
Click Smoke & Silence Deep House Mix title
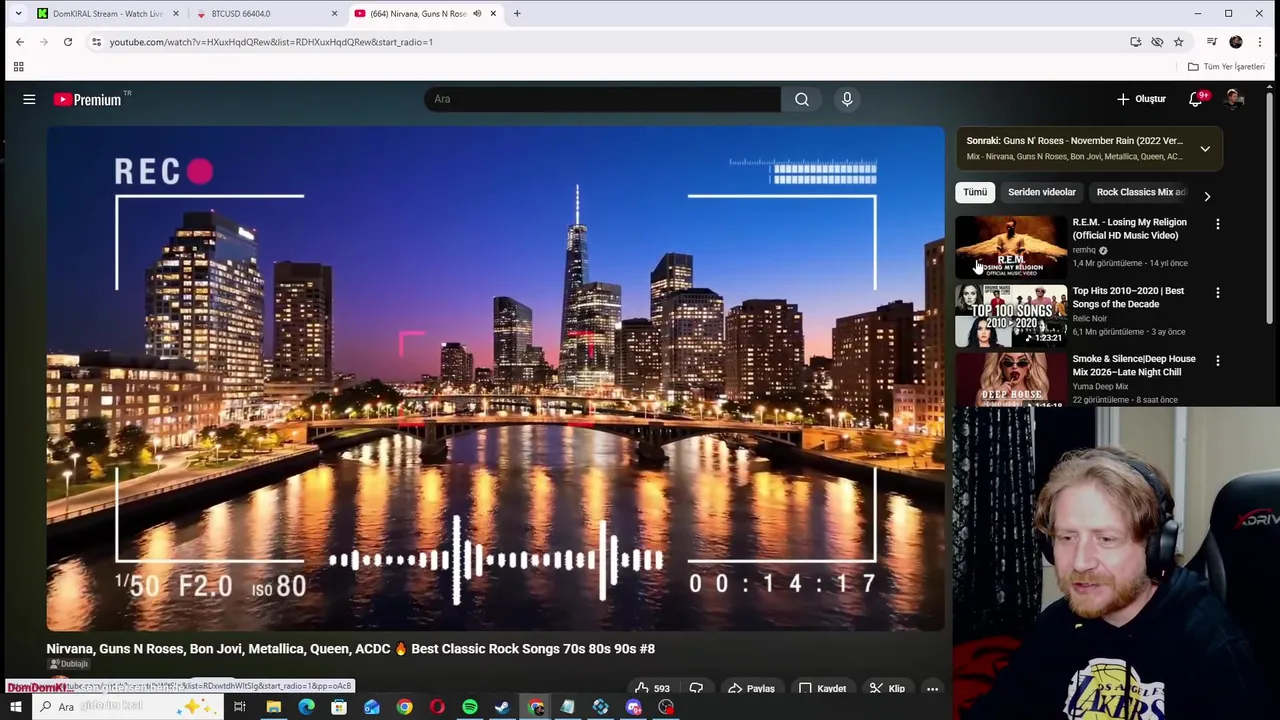(1134, 365)
